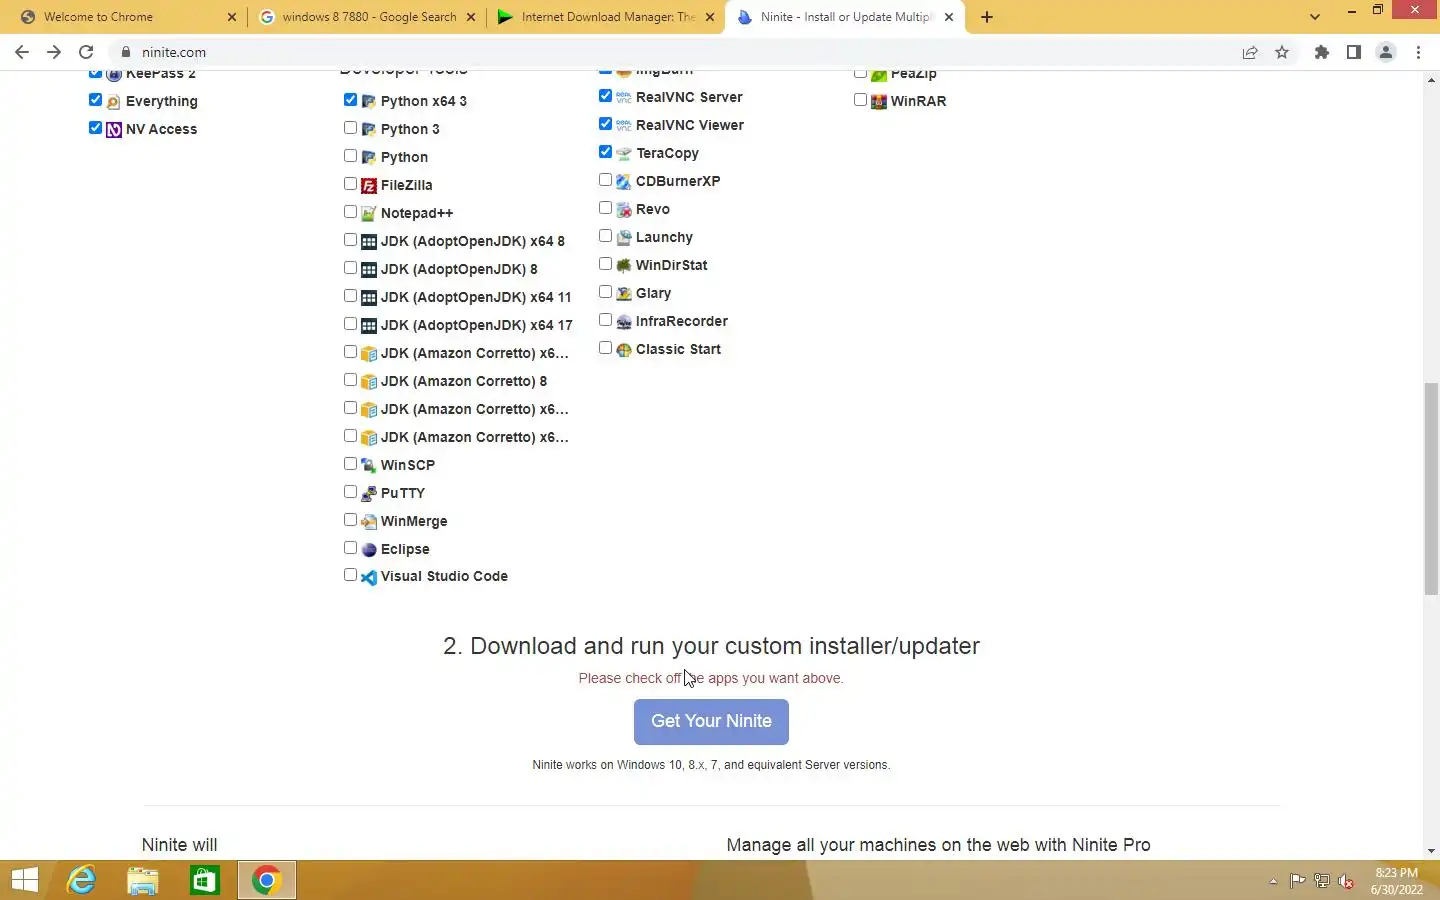The image size is (1440, 900).
Task: Toggle the Chrome side panel button
Action: click(x=1354, y=52)
